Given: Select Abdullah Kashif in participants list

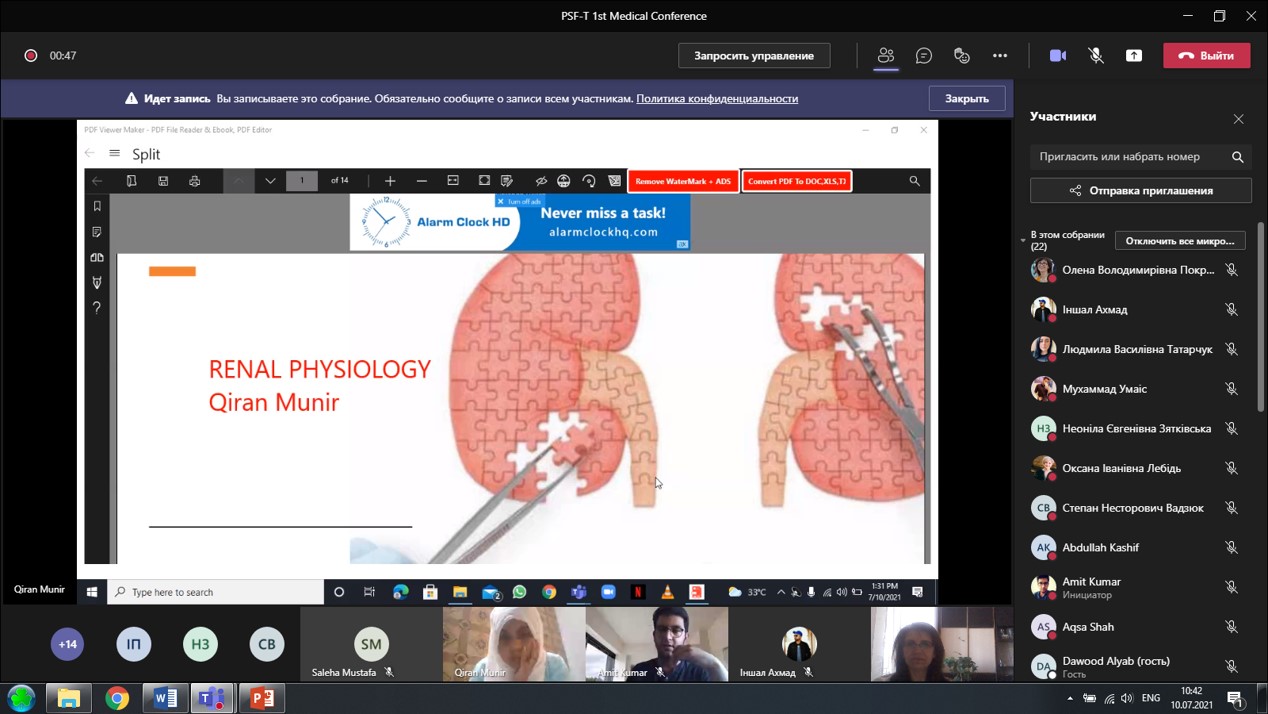Looking at the screenshot, I should pyautogui.click(x=1100, y=548).
